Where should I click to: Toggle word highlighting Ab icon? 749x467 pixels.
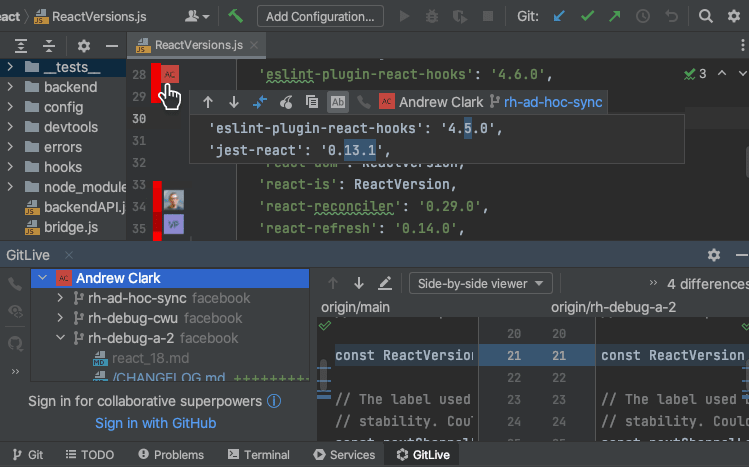338,102
